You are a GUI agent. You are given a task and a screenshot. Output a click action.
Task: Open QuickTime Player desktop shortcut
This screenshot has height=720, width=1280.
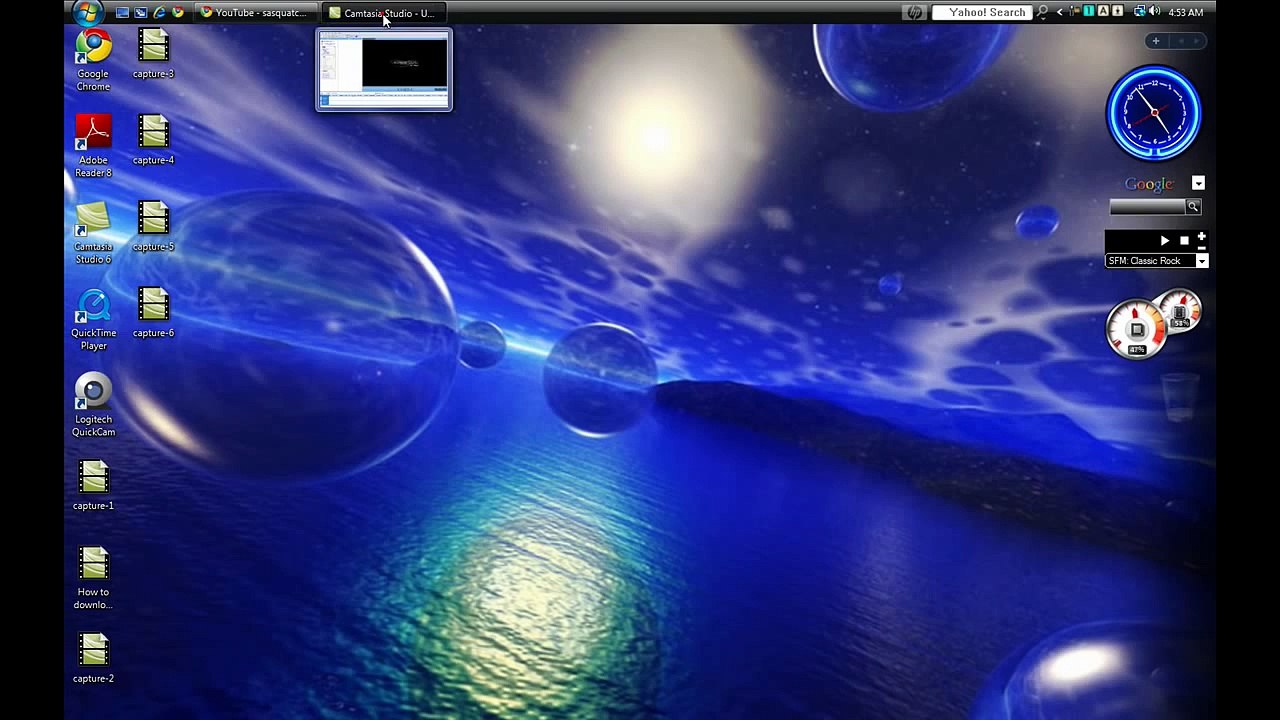point(93,319)
